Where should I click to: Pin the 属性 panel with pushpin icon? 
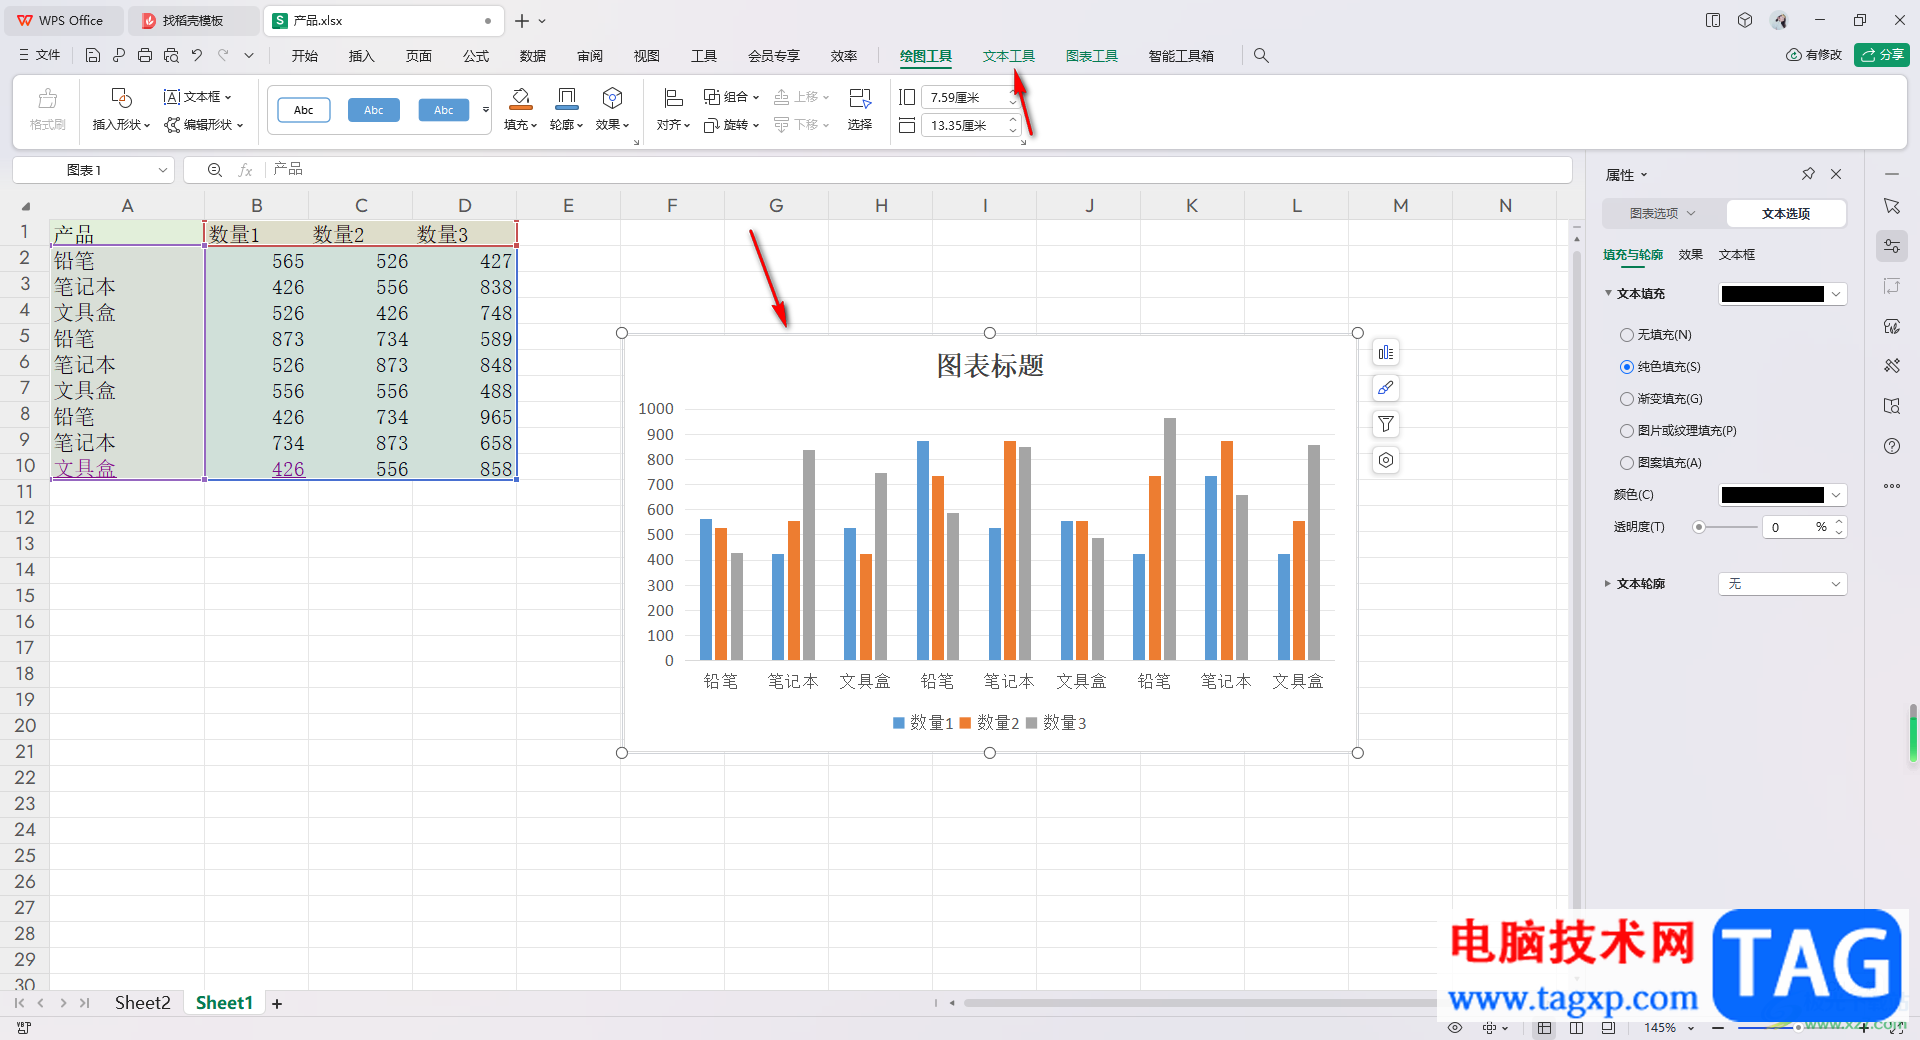coord(1808,174)
